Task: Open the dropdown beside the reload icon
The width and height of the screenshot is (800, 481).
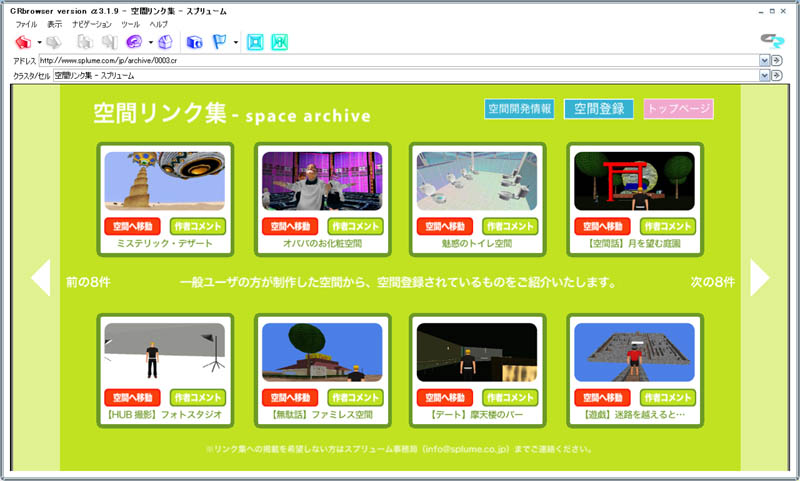Action: [x=151, y=42]
